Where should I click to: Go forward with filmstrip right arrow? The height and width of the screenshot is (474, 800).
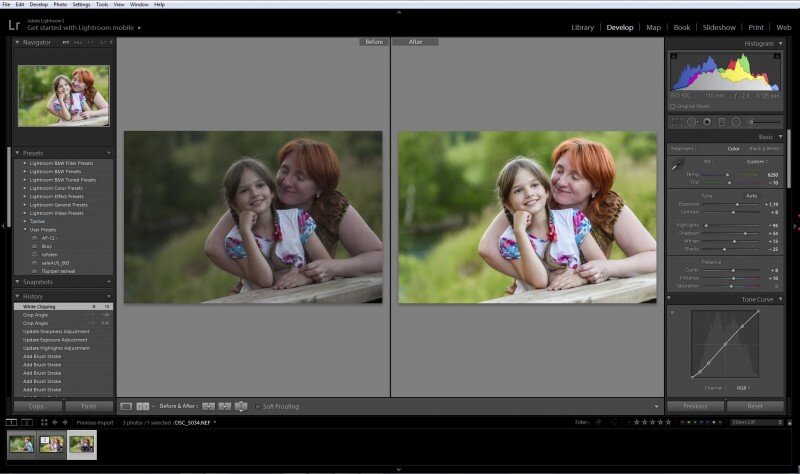click(65, 422)
